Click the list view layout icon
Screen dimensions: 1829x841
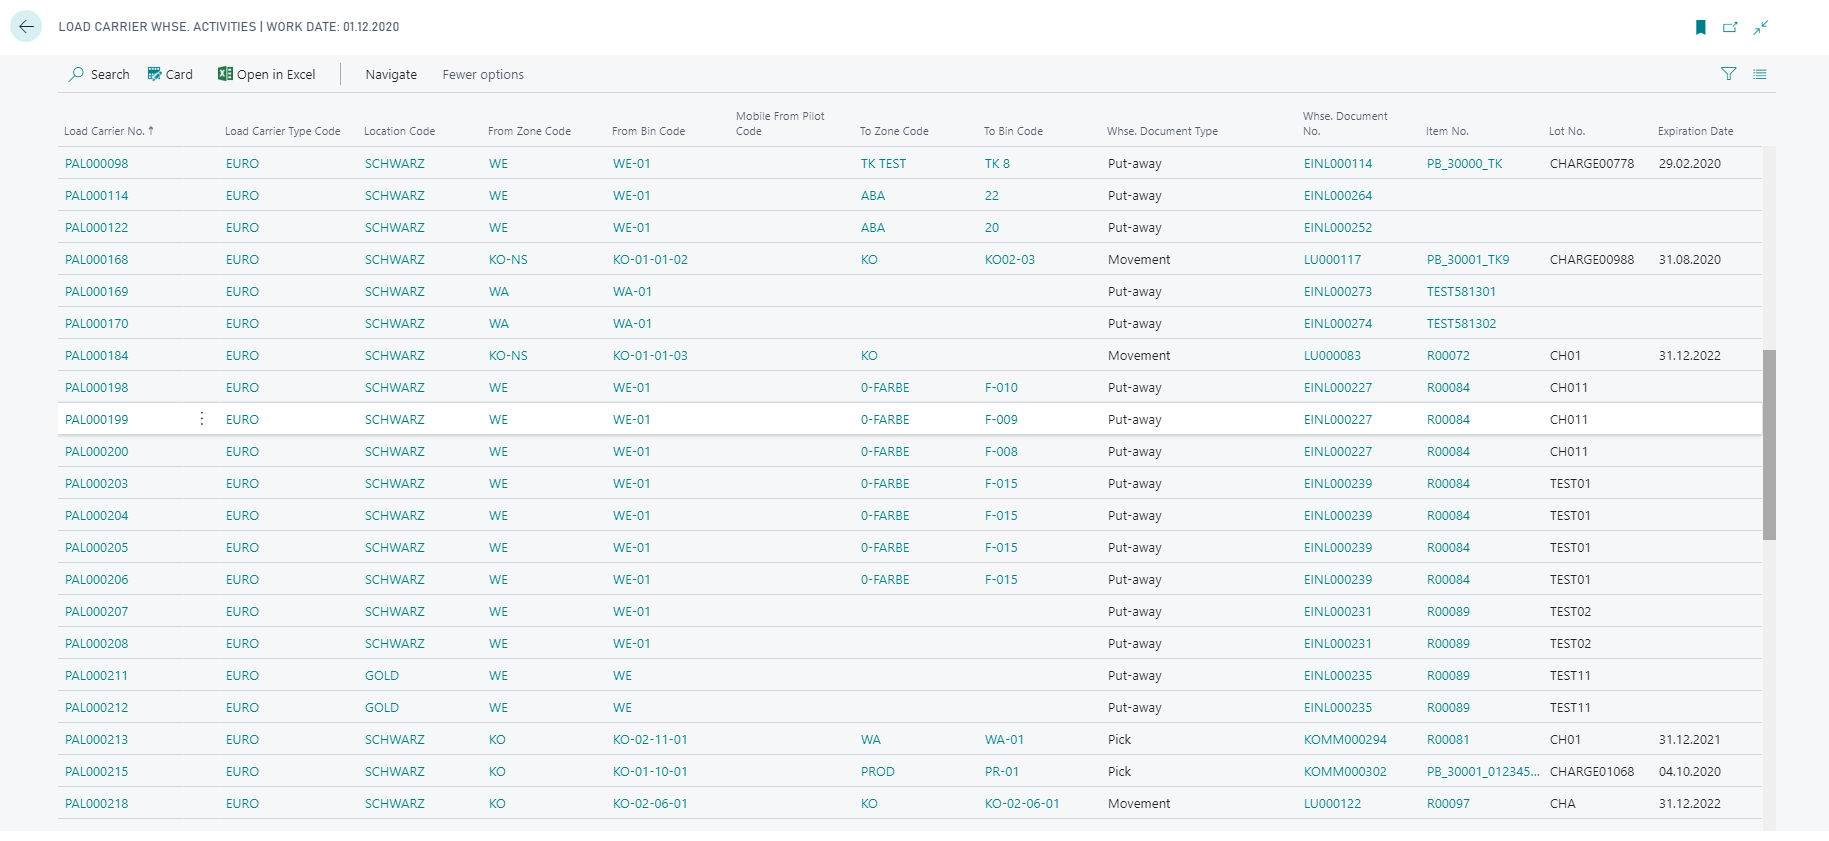[1760, 74]
